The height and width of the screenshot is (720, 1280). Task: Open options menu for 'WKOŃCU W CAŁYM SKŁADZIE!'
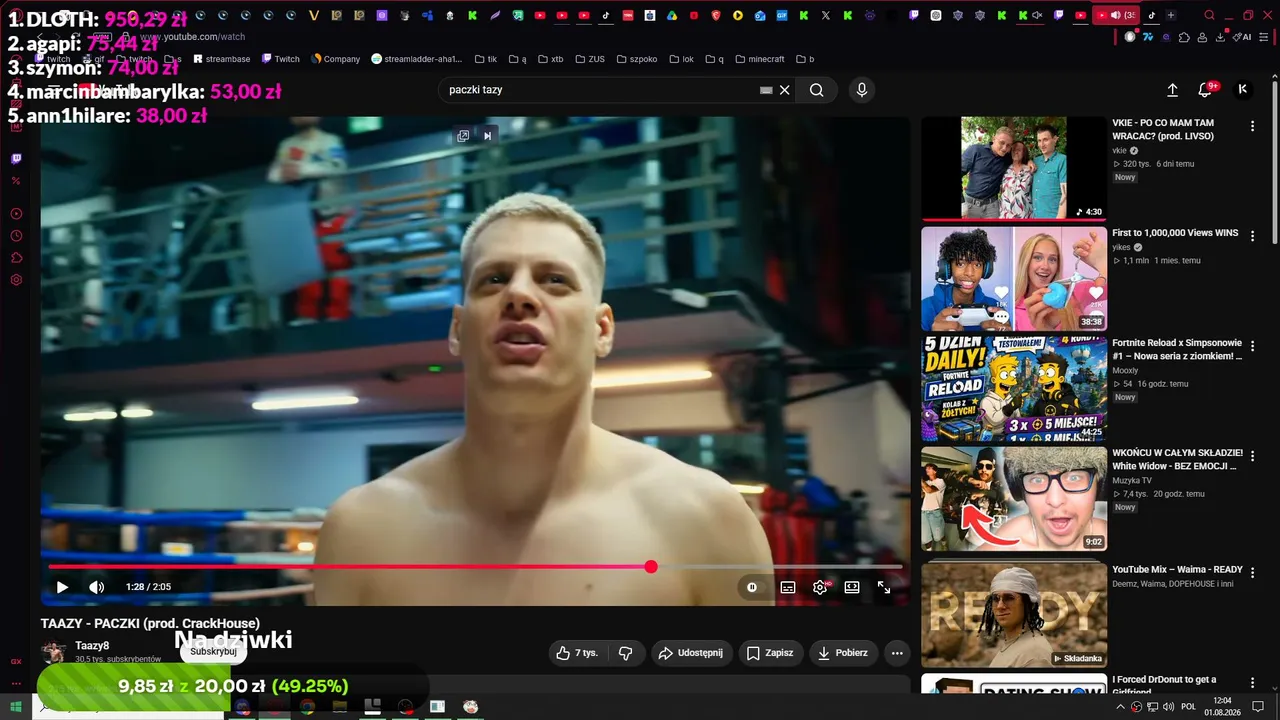(x=1252, y=456)
